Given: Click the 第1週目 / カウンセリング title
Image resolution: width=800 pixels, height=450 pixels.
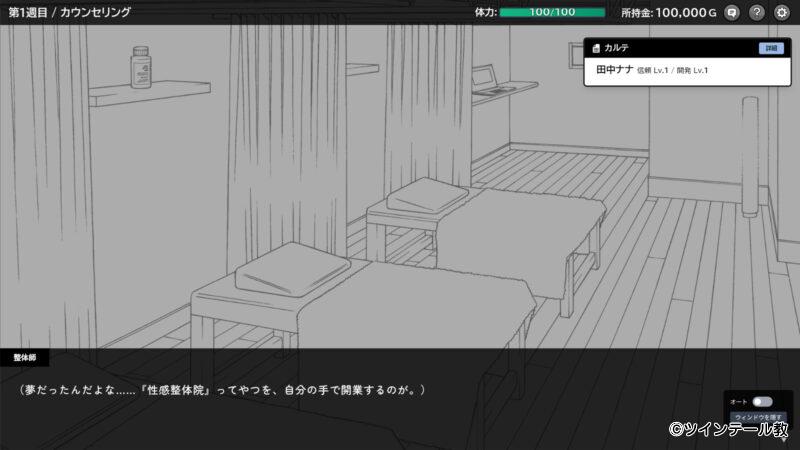Looking at the screenshot, I should pyautogui.click(x=70, y=12).
